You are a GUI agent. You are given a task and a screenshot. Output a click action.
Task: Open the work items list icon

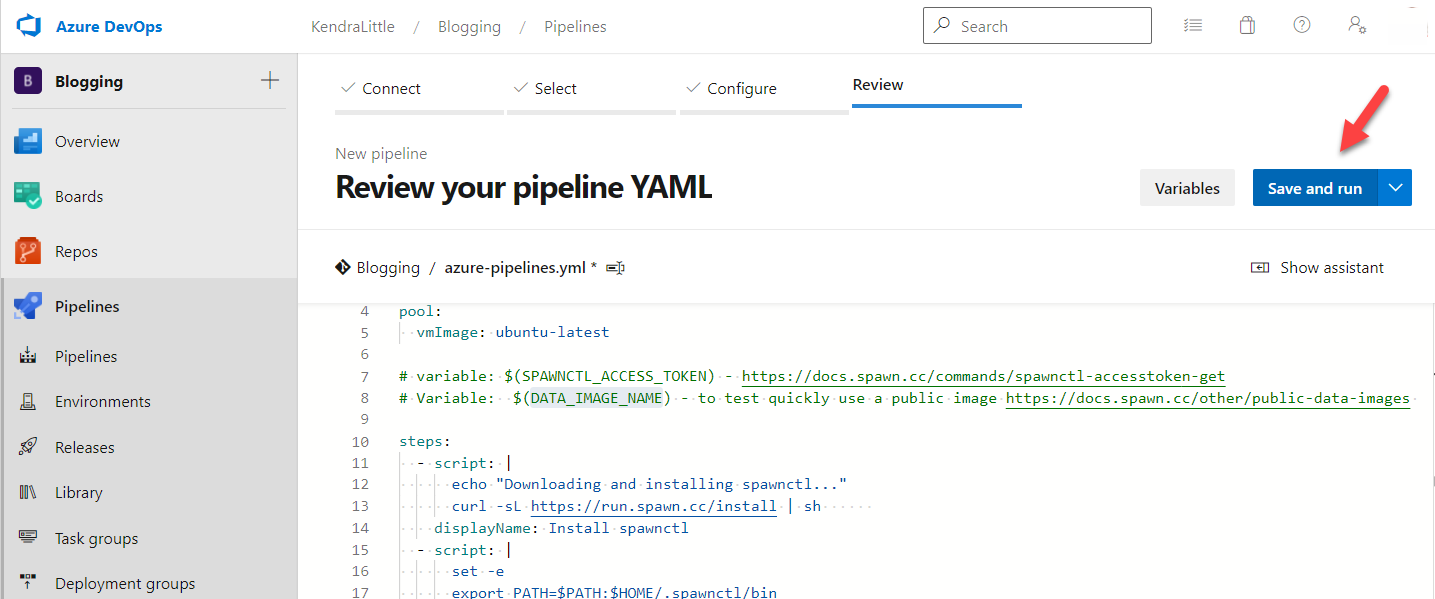pos(1193,24)
